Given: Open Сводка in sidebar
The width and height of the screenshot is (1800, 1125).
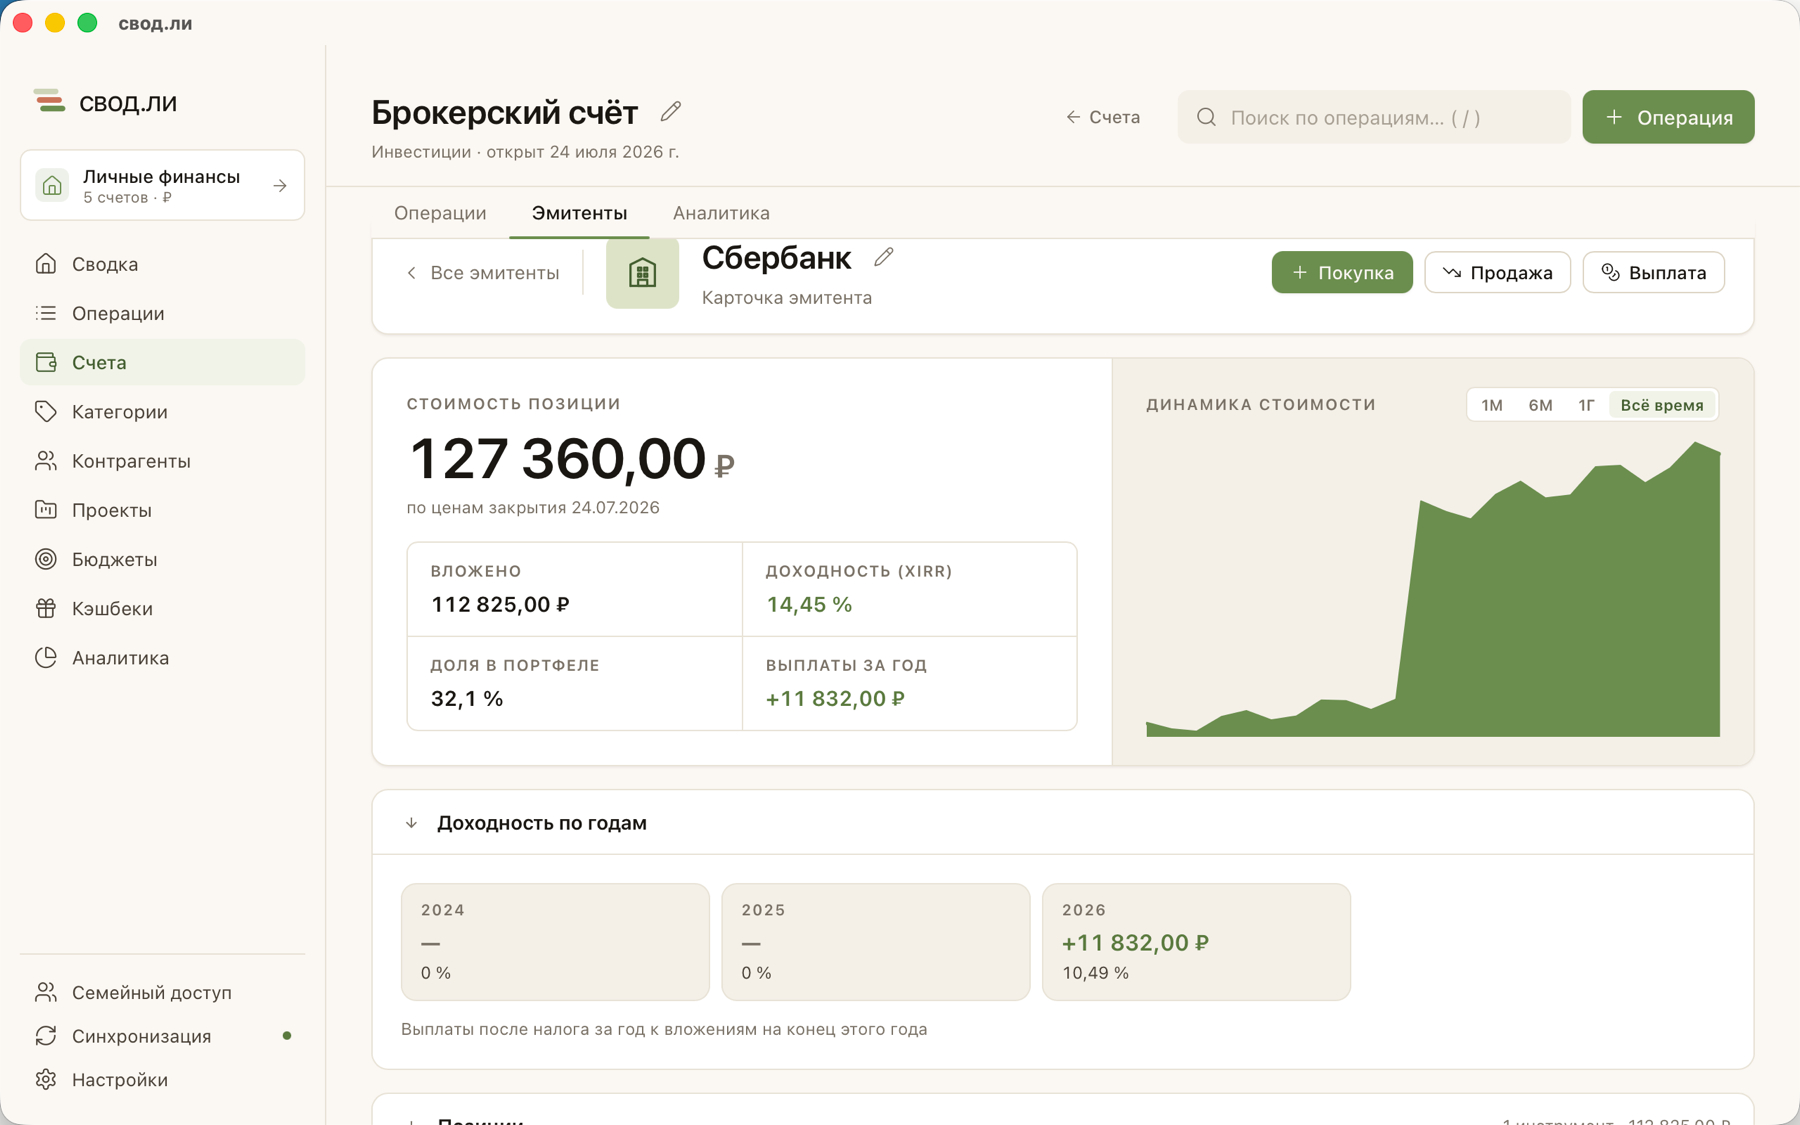Looking at the screenshot, I should (162, 264).
